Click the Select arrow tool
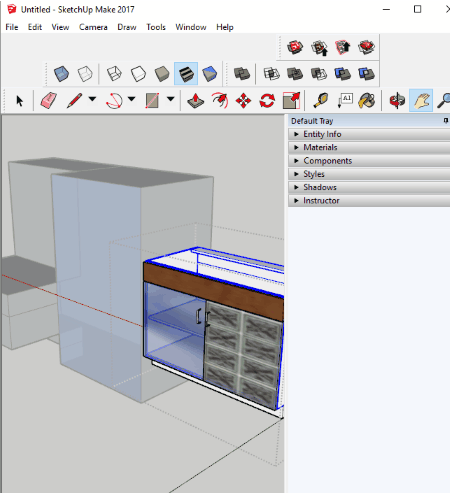 (x=19, y=100)
